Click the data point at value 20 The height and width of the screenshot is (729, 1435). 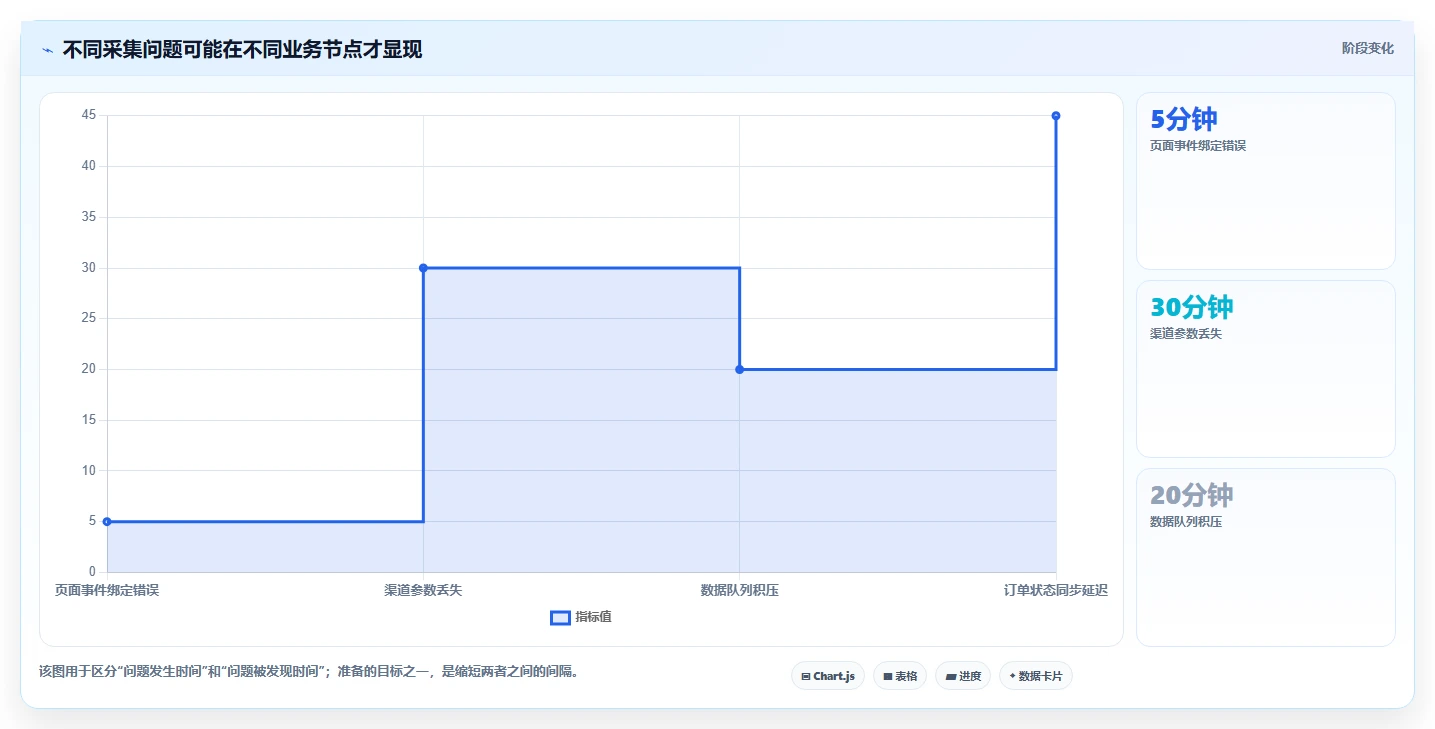point(740,369)
